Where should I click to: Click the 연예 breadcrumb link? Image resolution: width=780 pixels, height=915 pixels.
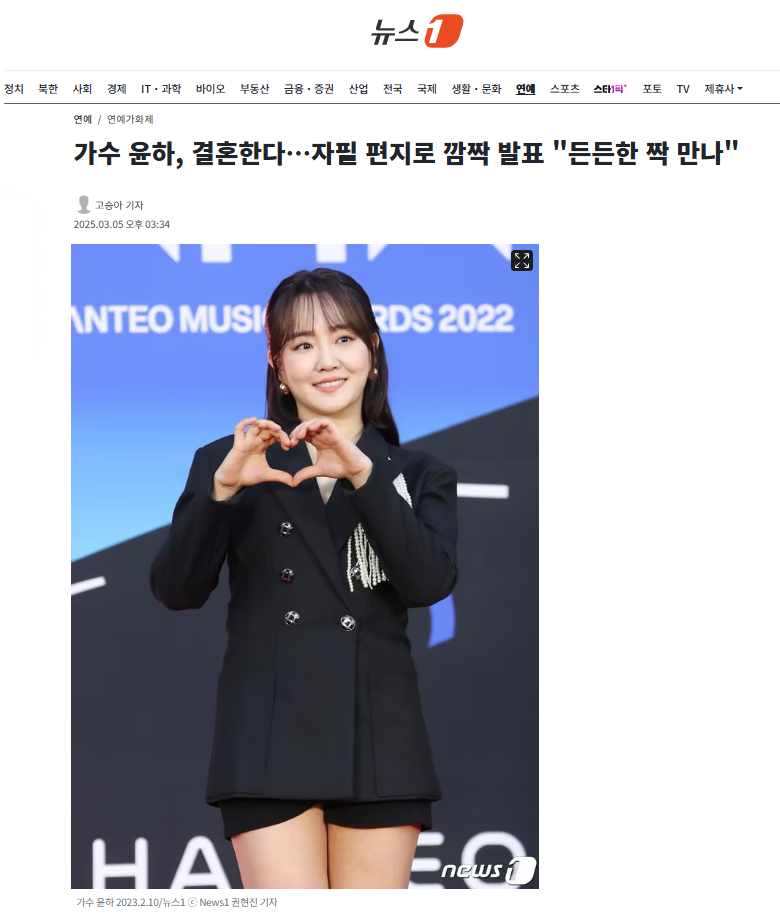(x=82, y=119)
